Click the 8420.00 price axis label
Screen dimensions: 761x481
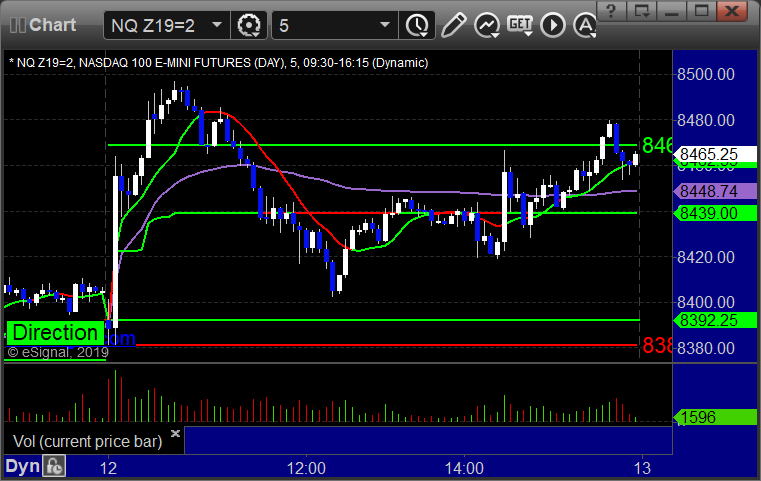706,257
